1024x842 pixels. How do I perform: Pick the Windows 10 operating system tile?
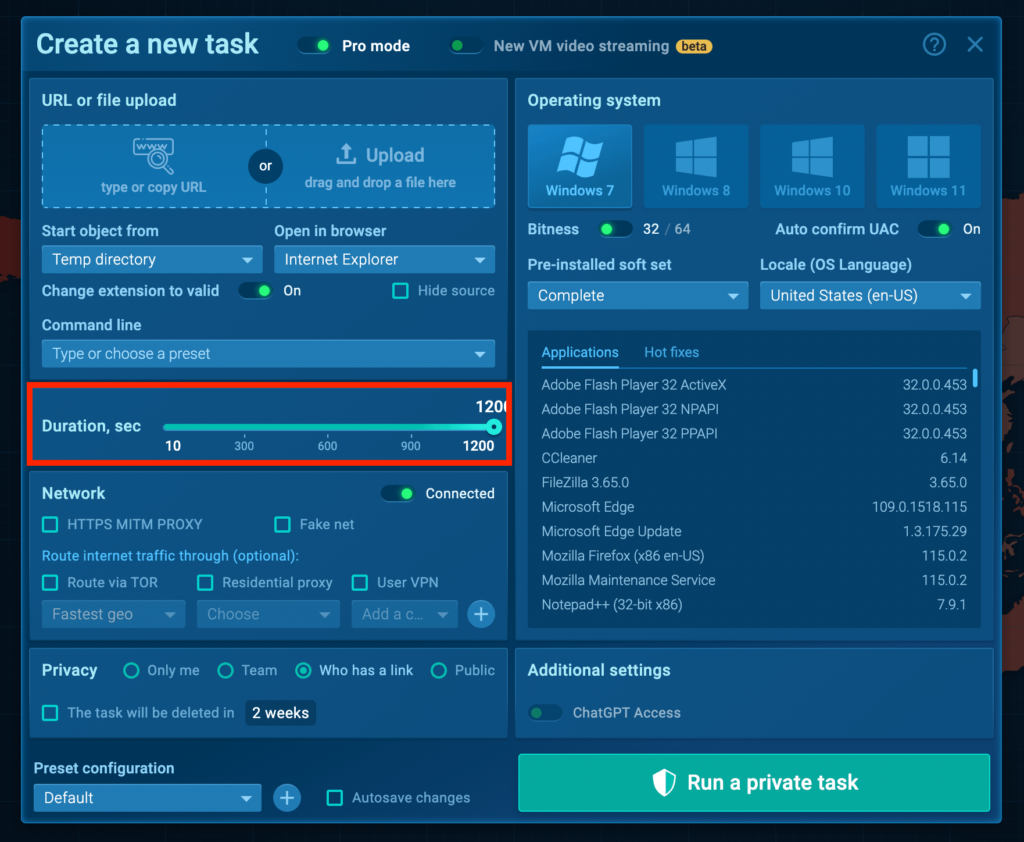pos(812,166)
